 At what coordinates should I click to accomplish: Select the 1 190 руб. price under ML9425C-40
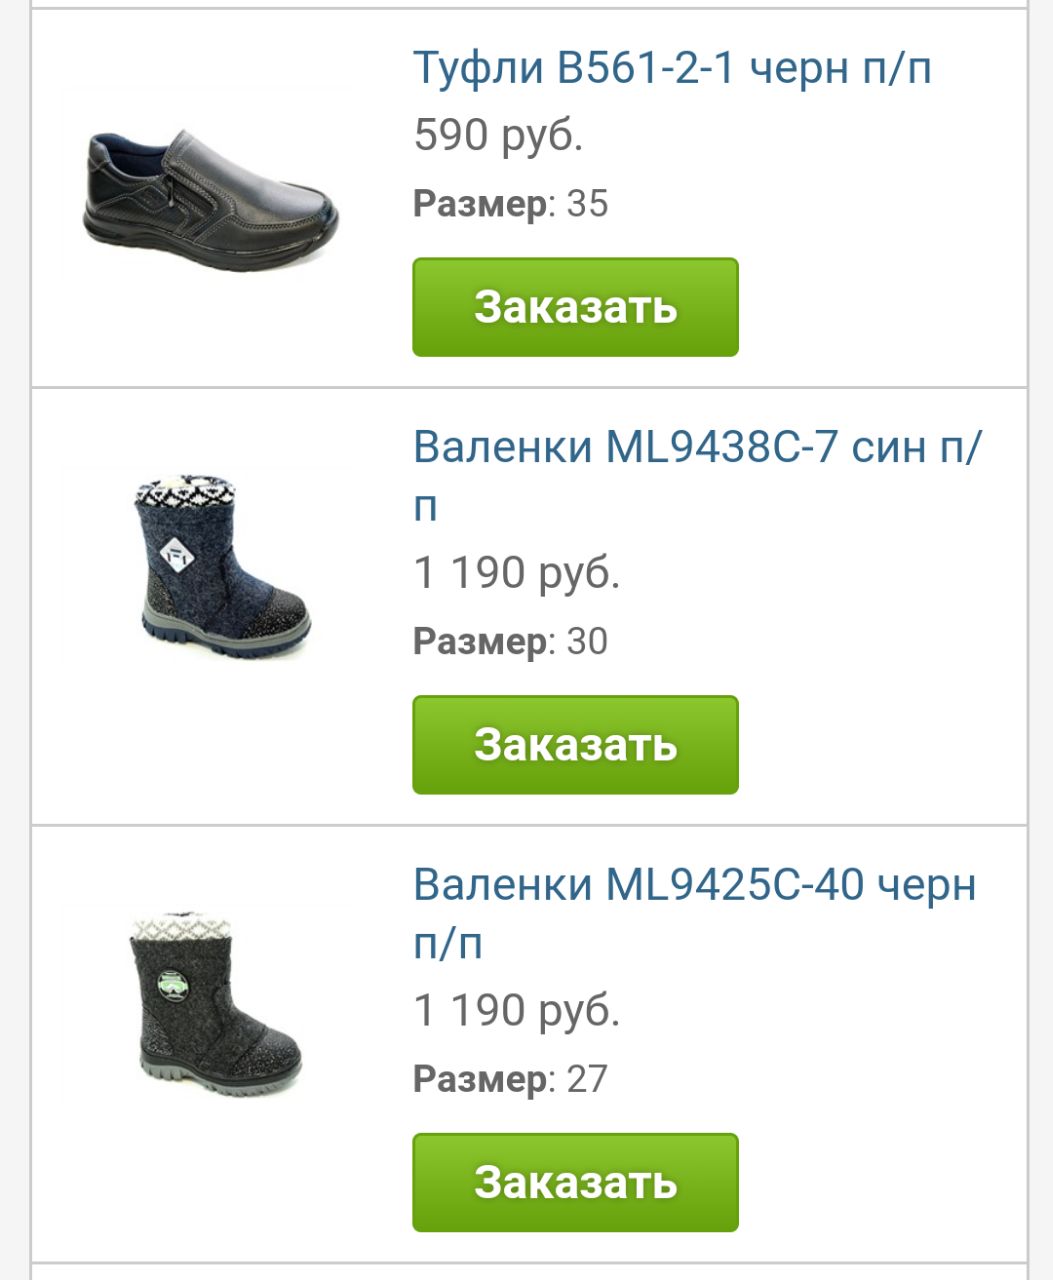pos(516,1011)
